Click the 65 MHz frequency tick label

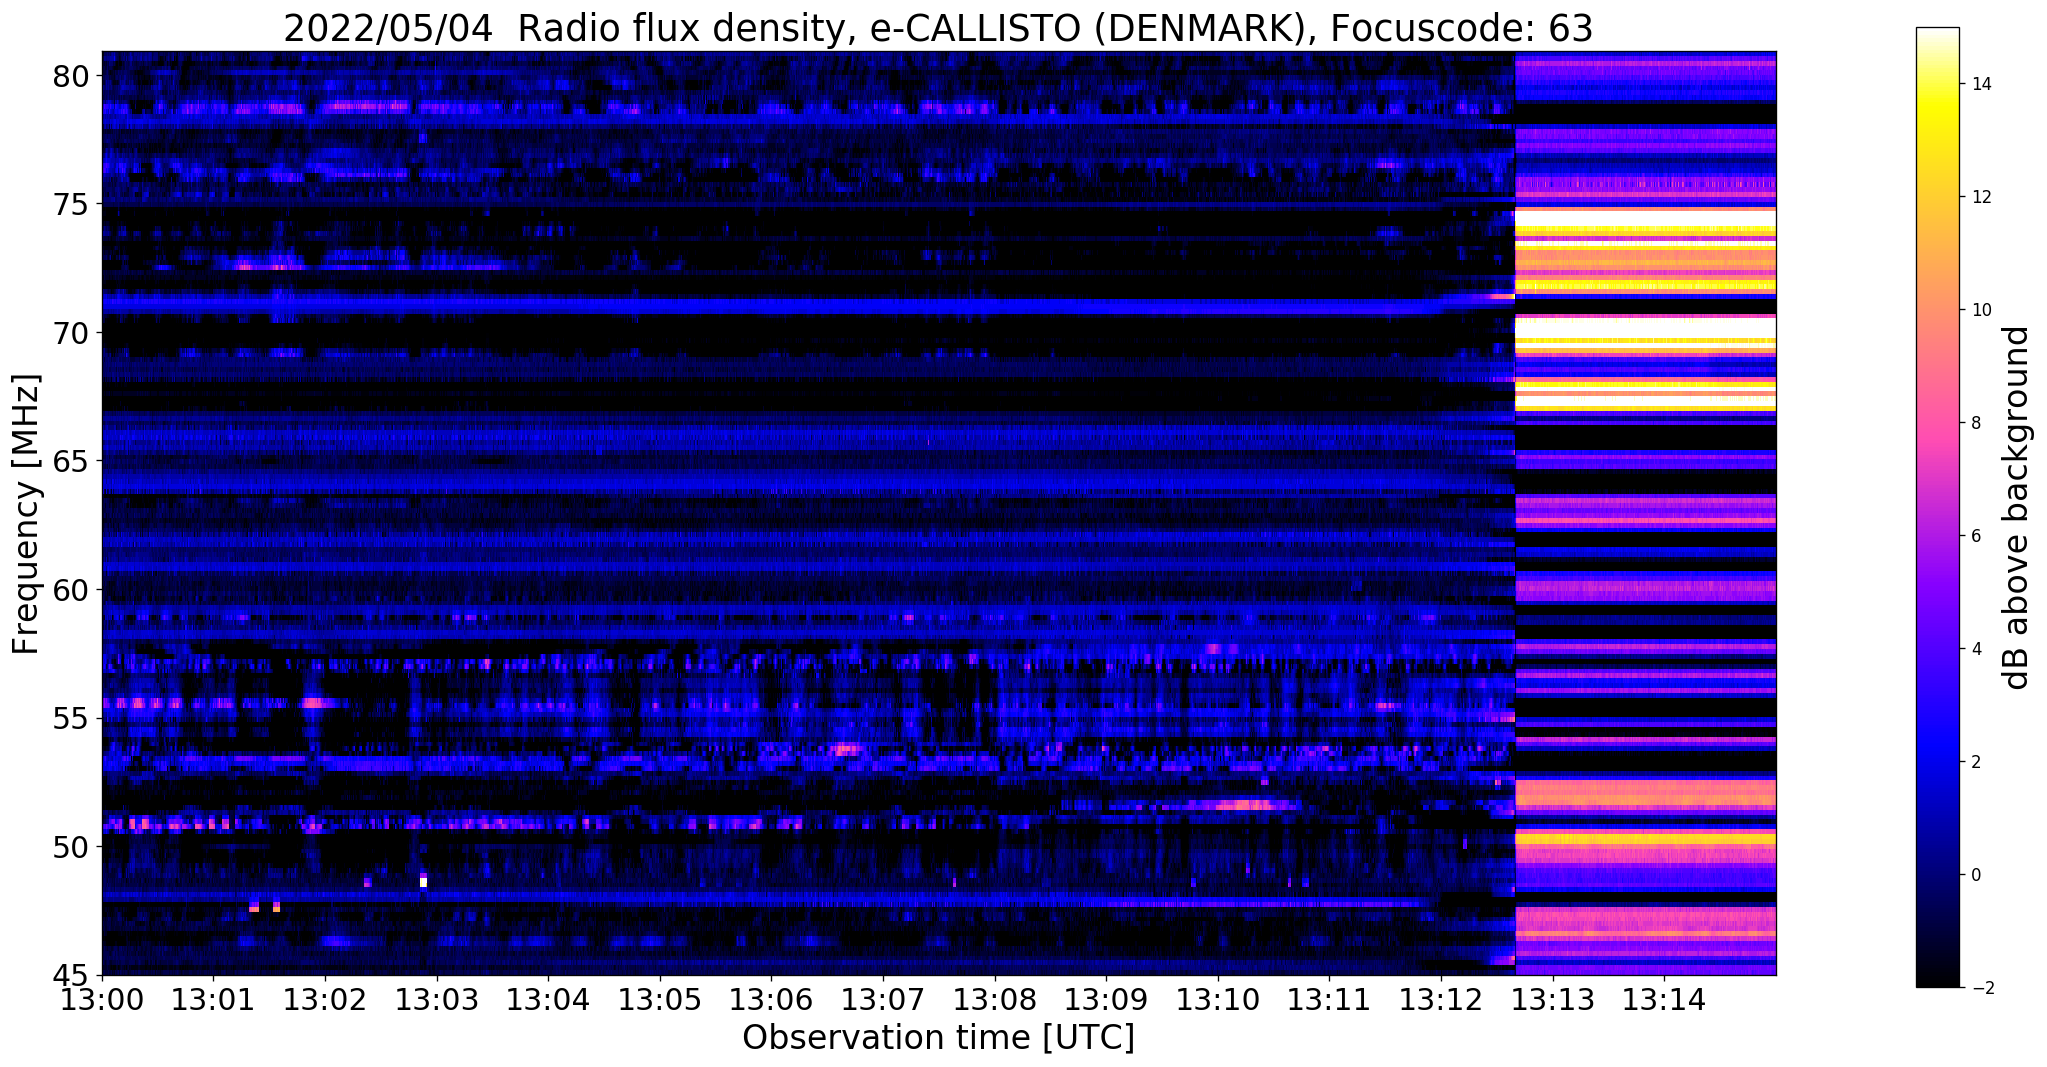pos(71,462)
